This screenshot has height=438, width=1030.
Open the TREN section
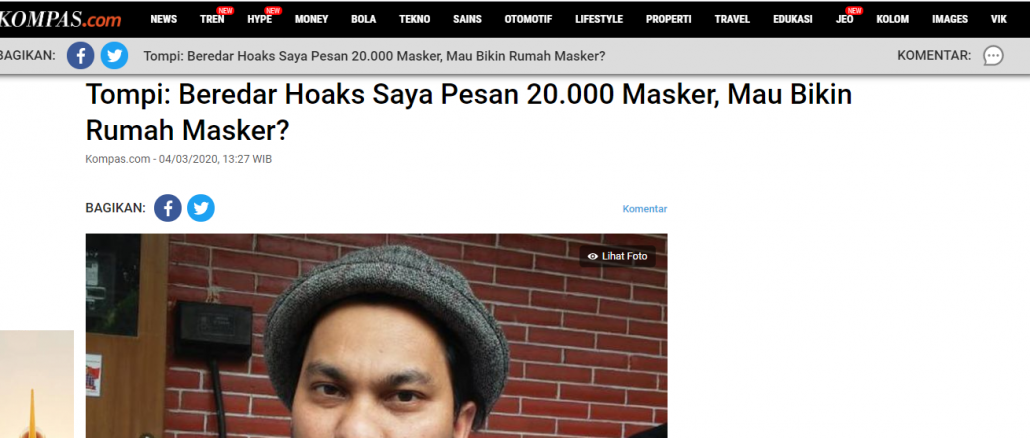(212, 19)
